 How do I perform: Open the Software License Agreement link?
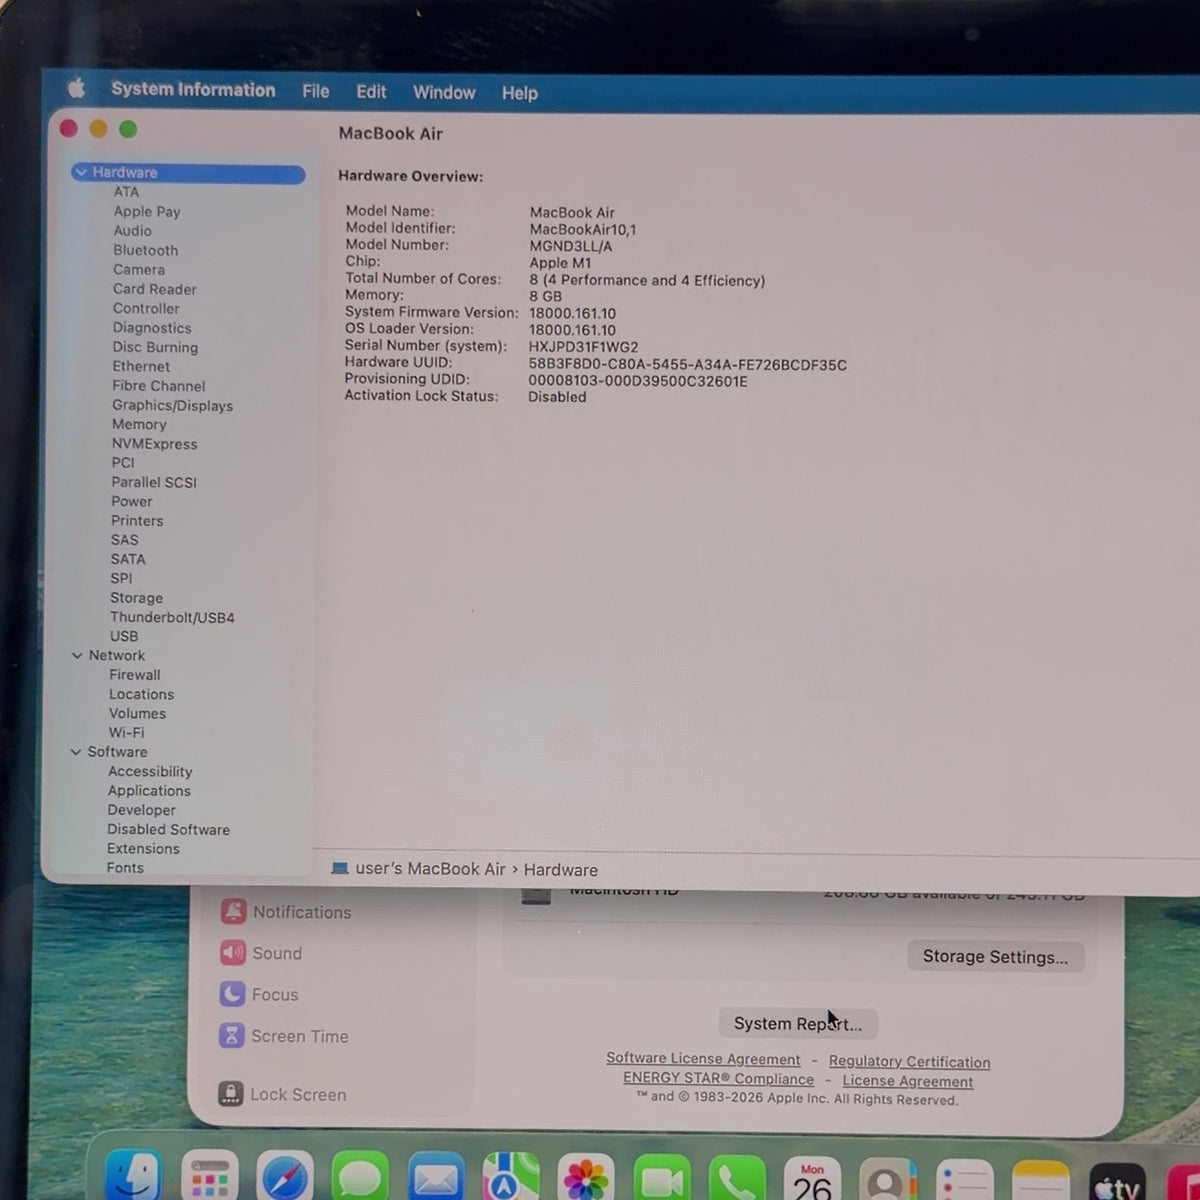pos(703,1059)
